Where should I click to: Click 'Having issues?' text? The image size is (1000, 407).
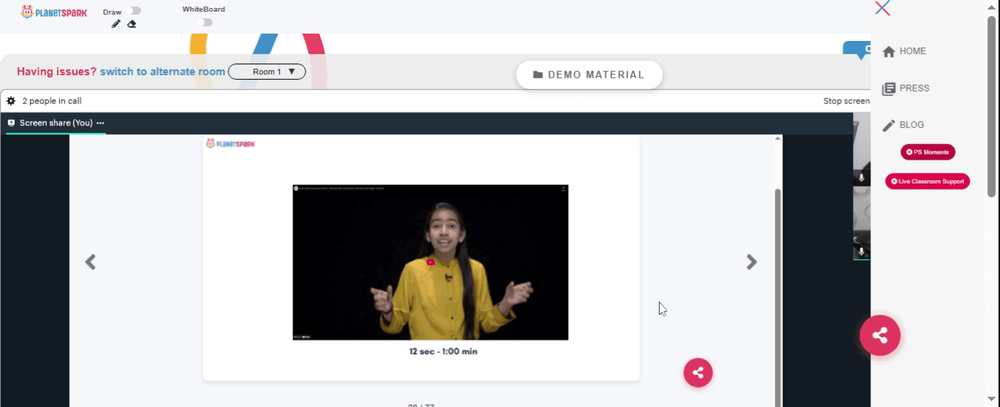pos(57,71)
